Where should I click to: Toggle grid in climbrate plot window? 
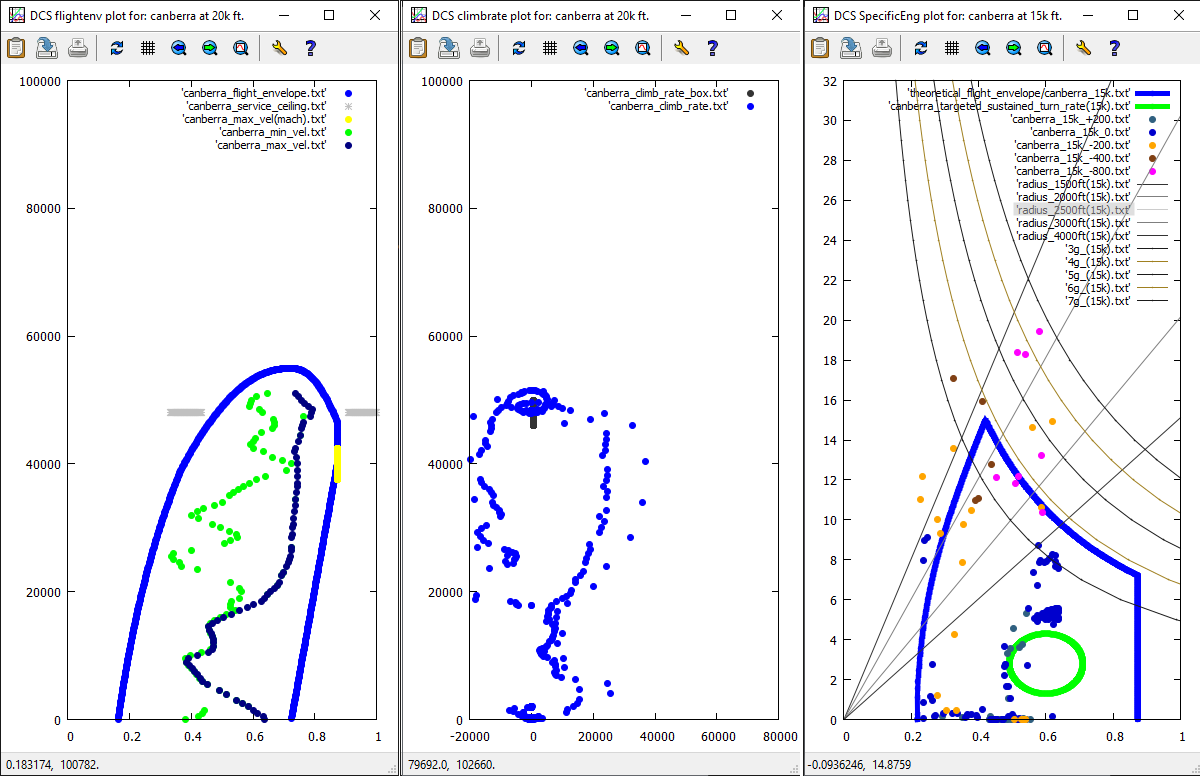[549, 48]
